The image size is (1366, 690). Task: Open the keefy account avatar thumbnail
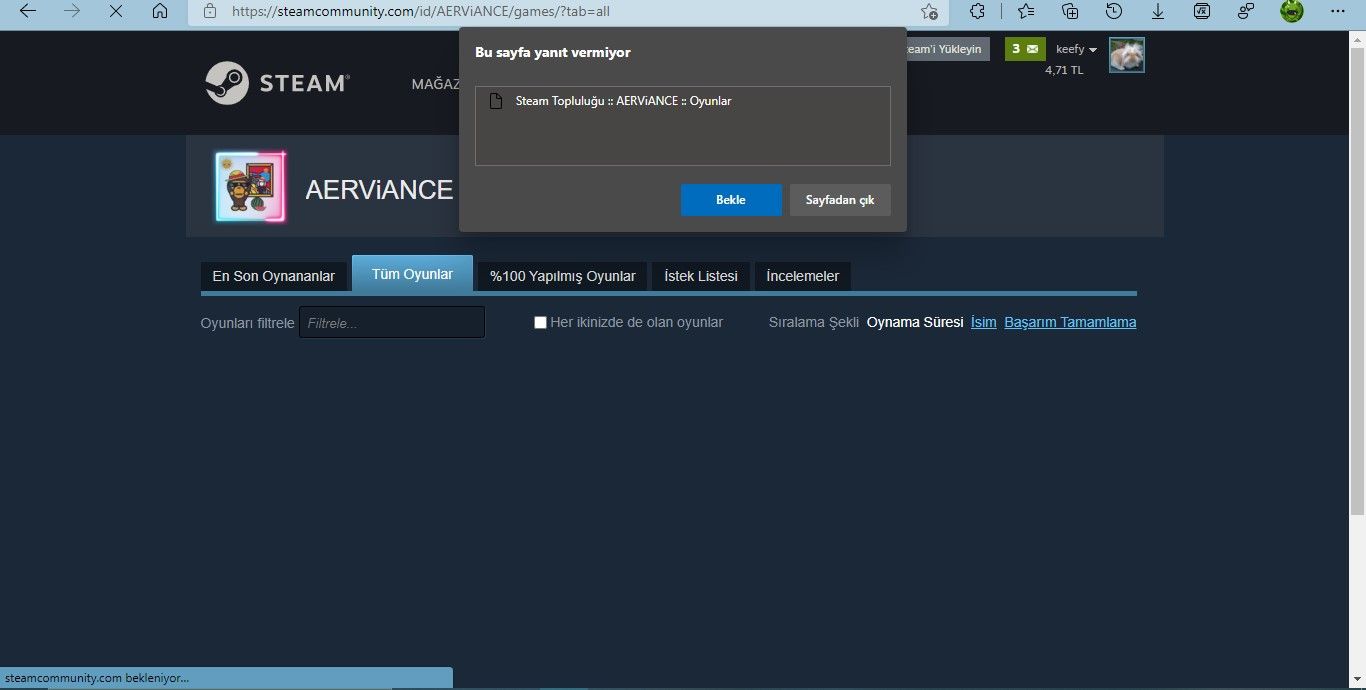1127,55
